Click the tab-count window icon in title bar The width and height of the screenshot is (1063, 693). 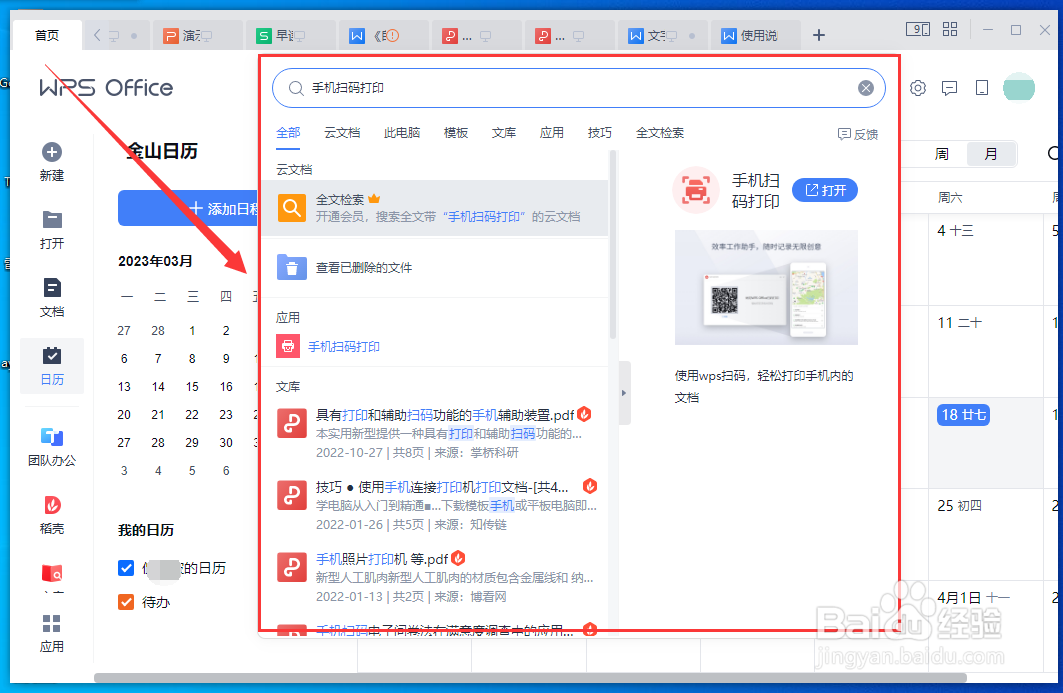918,29
